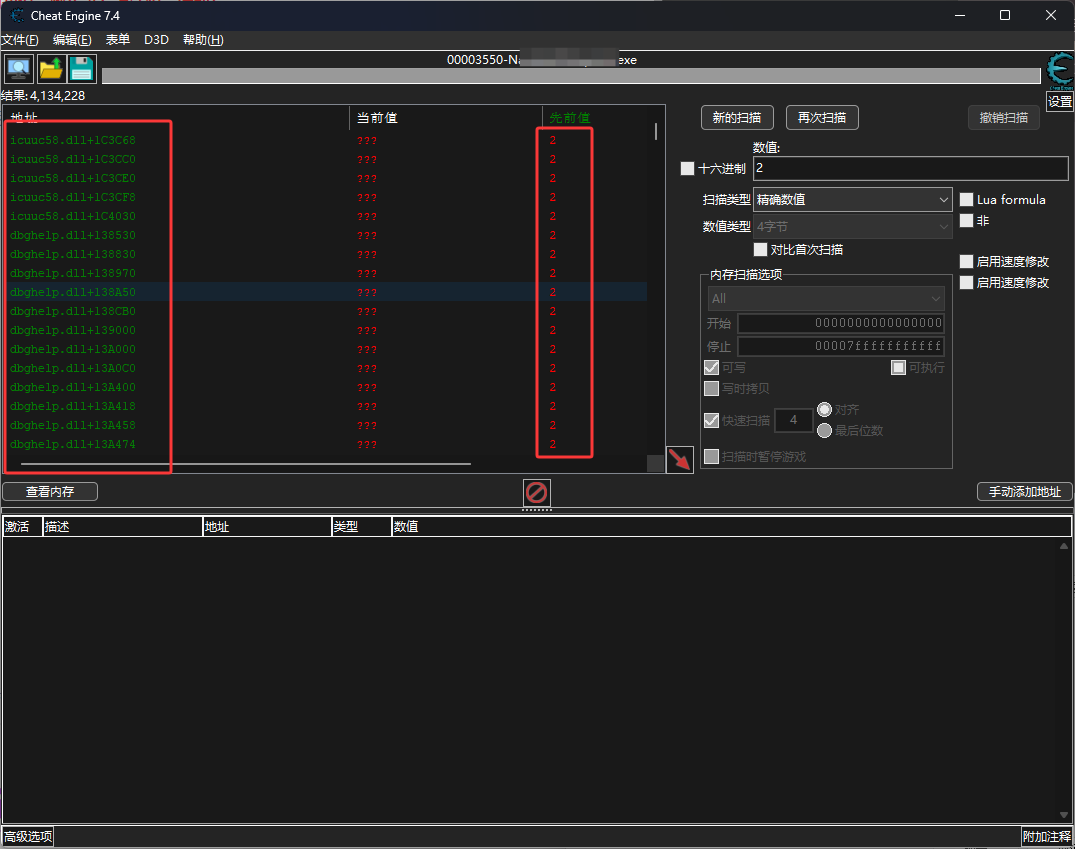Image resolution: width=1075 pixels, height=849 pixels.
Task: Enable the Lua formula checkbox
Action: (x=966, y=200)
